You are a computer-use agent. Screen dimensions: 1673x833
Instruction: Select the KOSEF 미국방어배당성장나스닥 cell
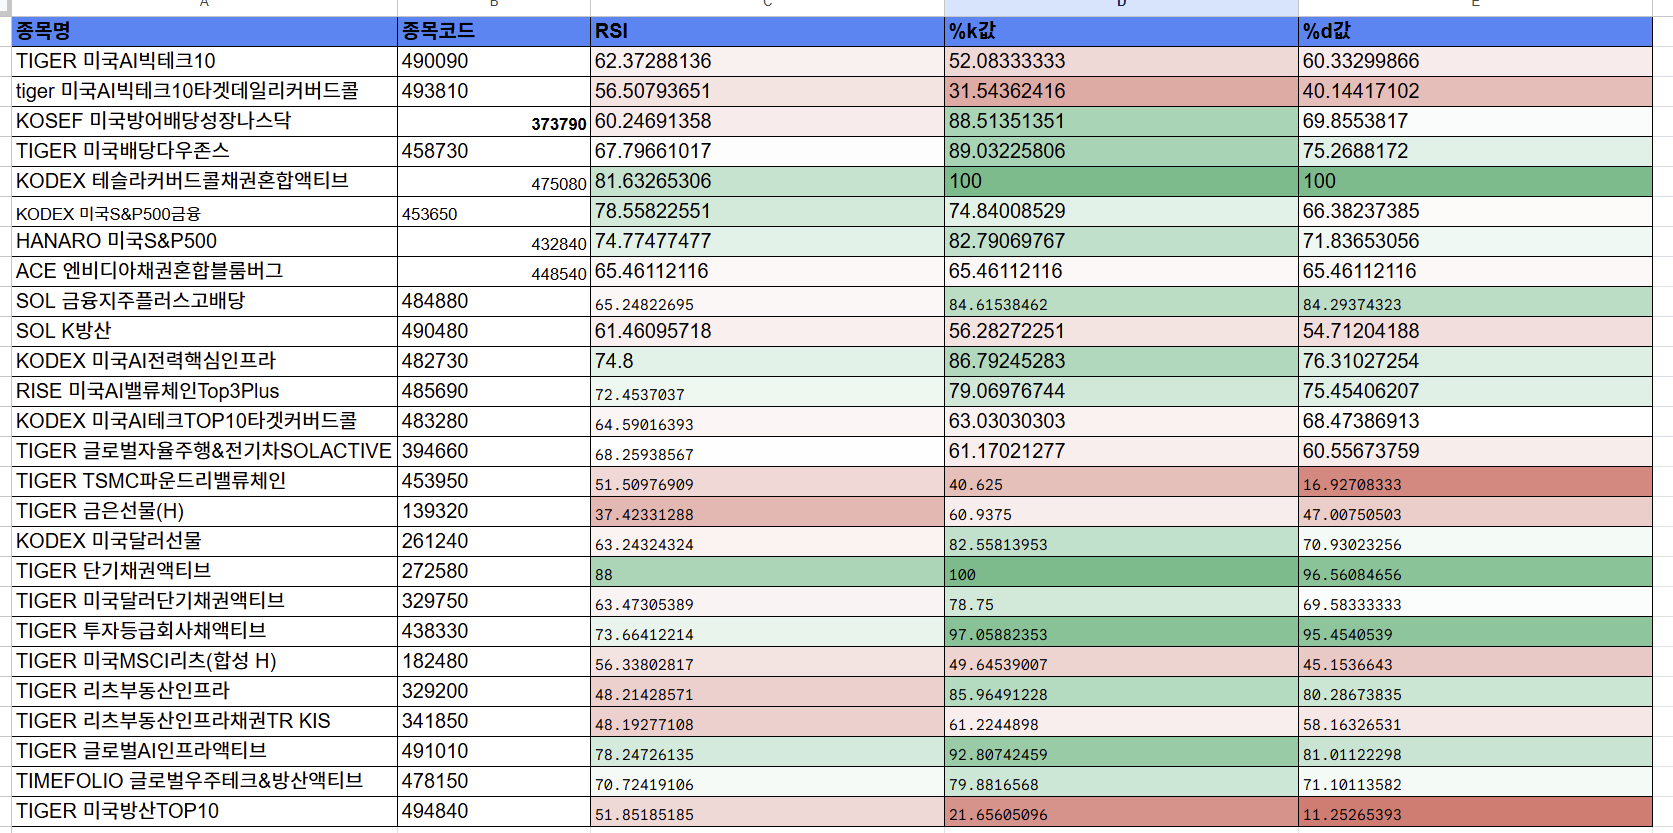tap(204, 121)
